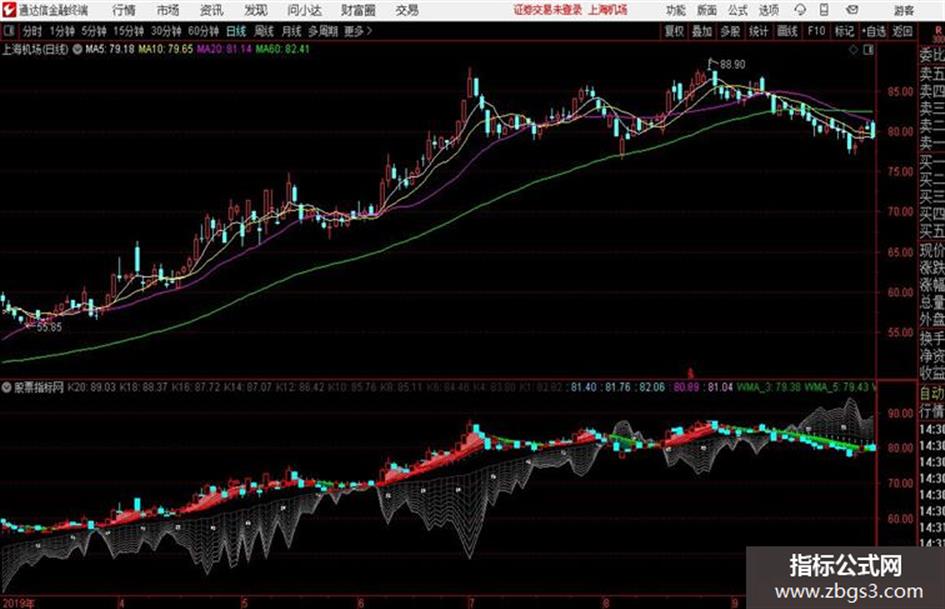Open the MA indicator dropdown beside 上海机场(日线)

tap(77, 49)
